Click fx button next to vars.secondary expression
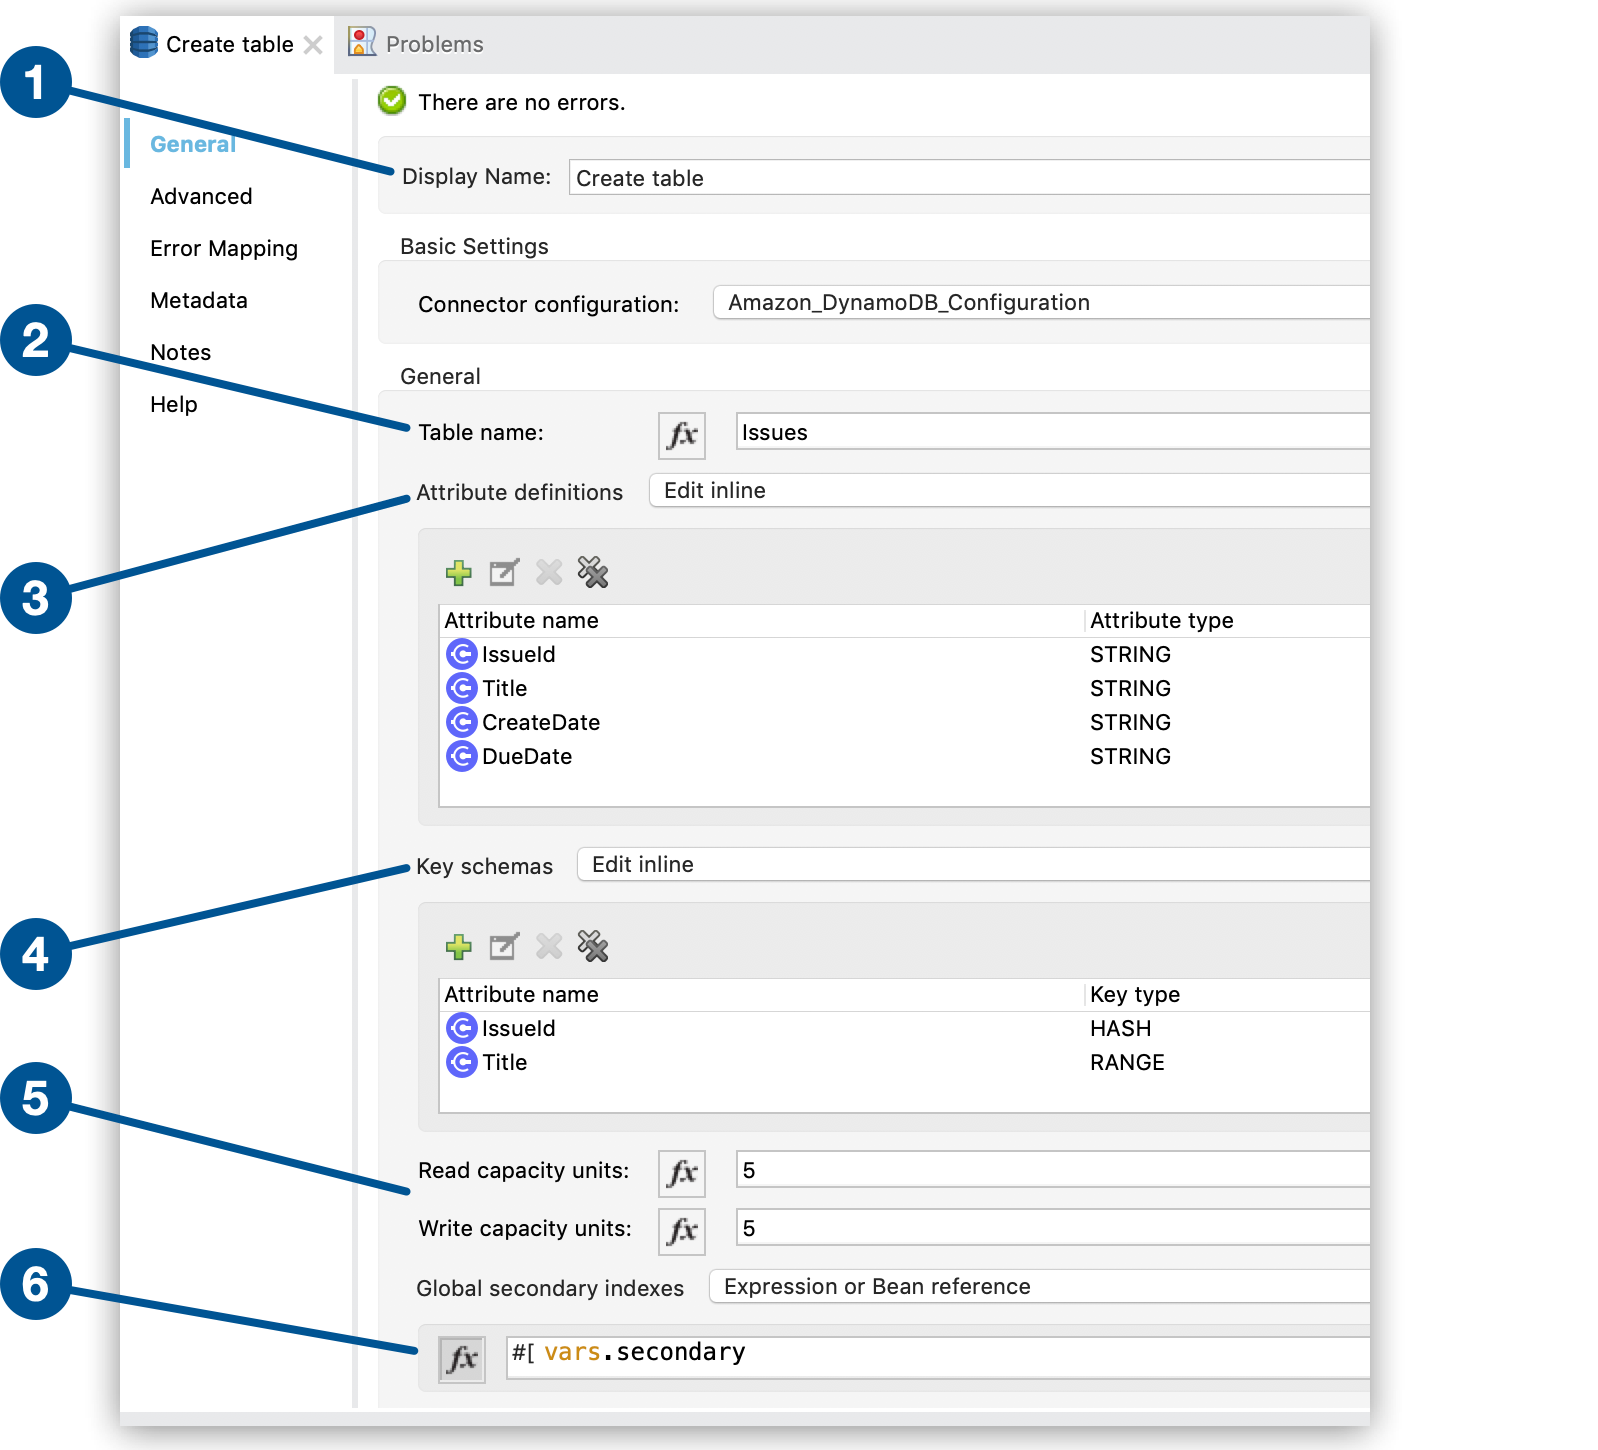Image resolution: width=1598 pixels, height=1450 pixels. click(461, 1359)
